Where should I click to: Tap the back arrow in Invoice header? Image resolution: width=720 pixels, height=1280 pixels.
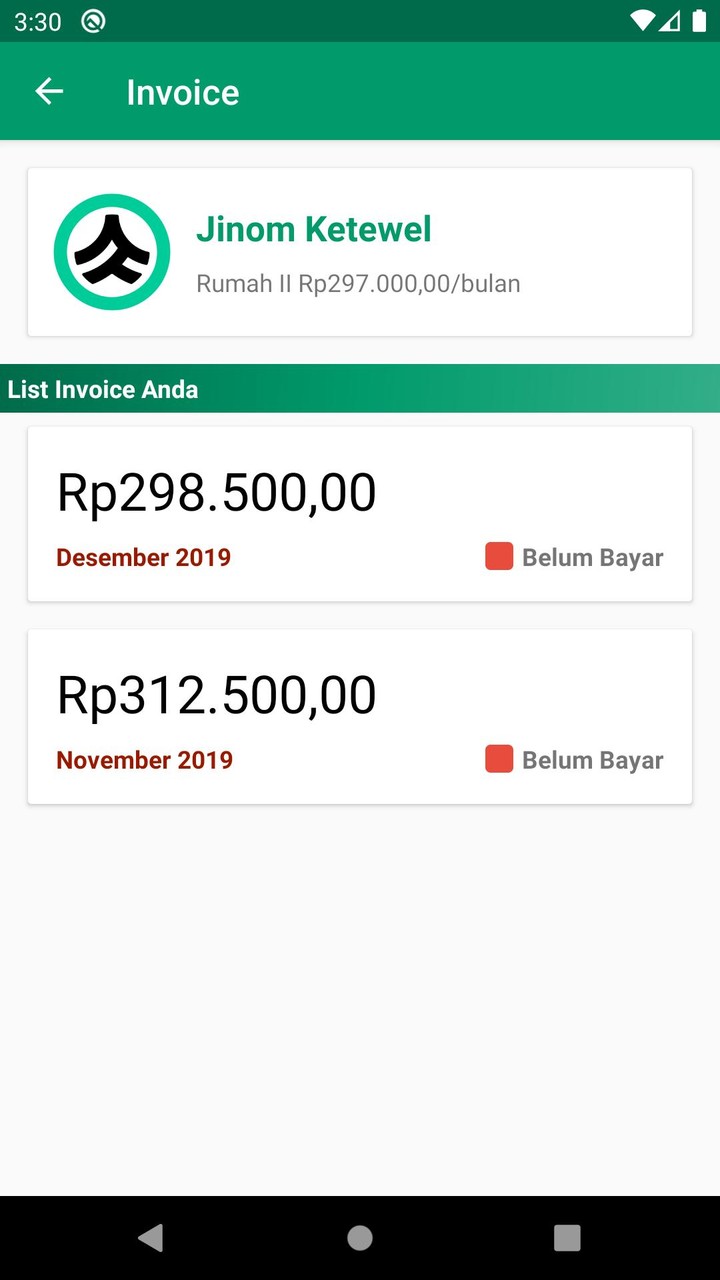[x=49, y=92]
